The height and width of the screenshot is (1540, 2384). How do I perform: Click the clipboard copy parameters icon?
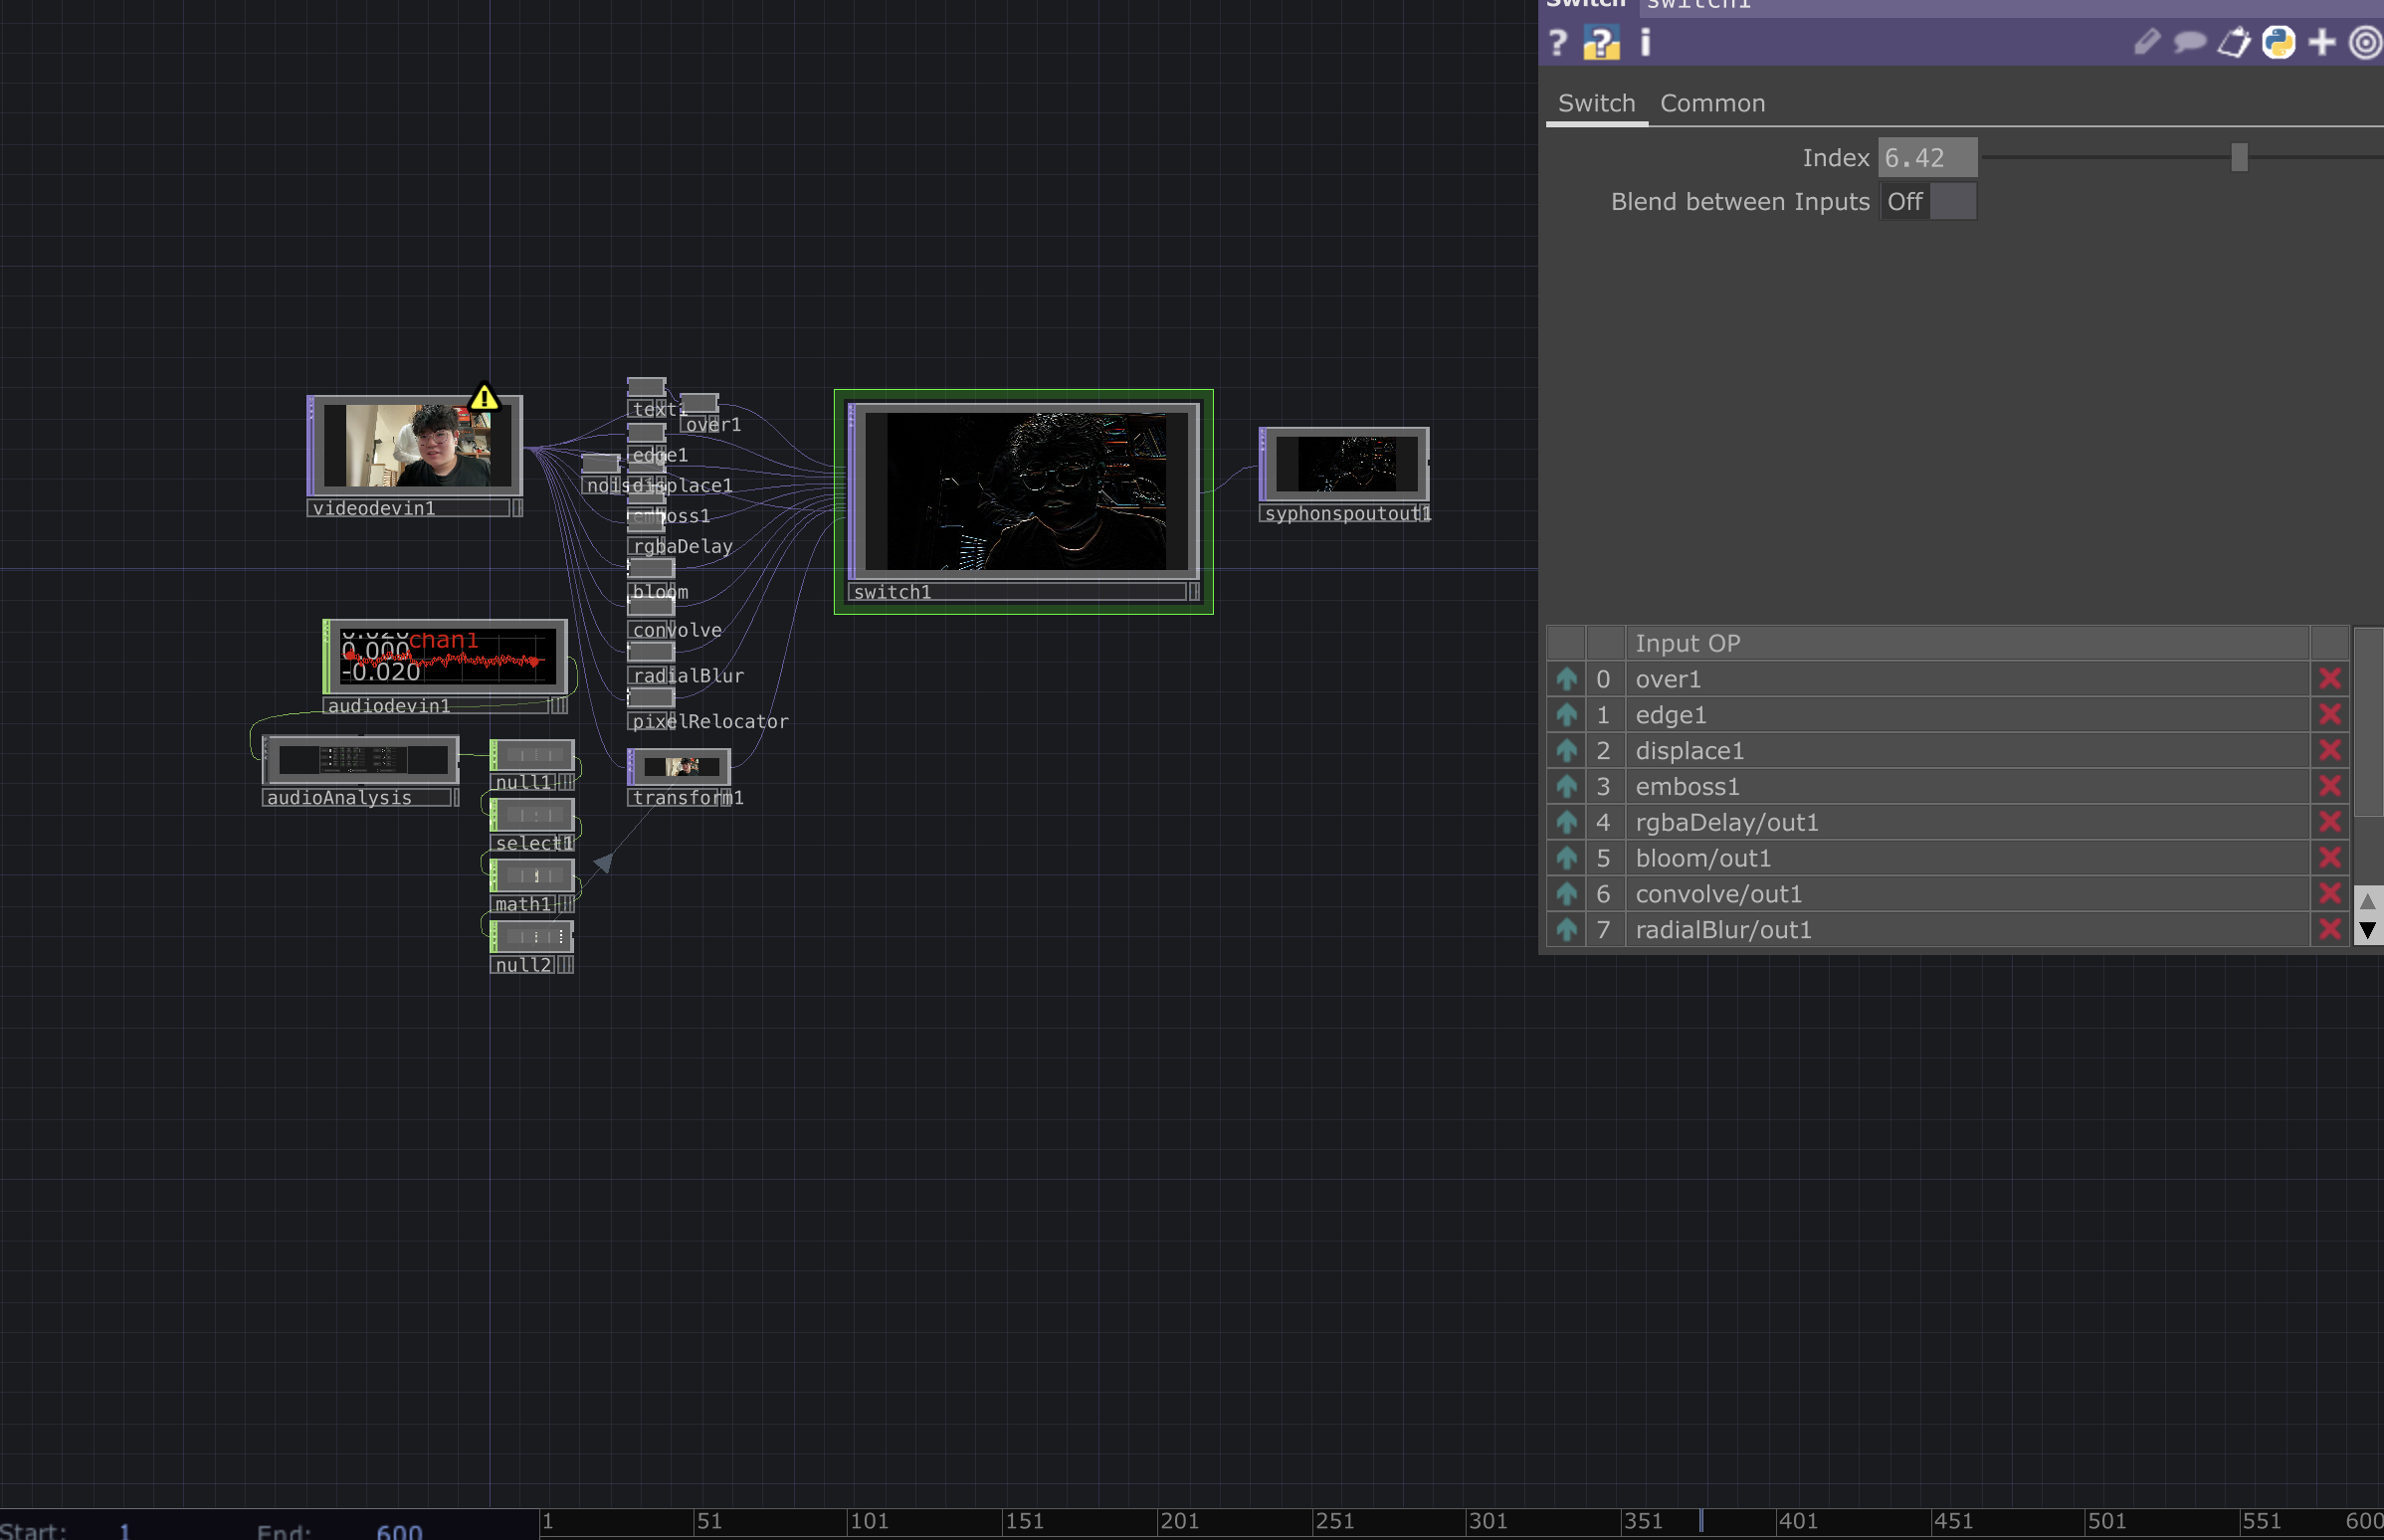(2233, 43)
